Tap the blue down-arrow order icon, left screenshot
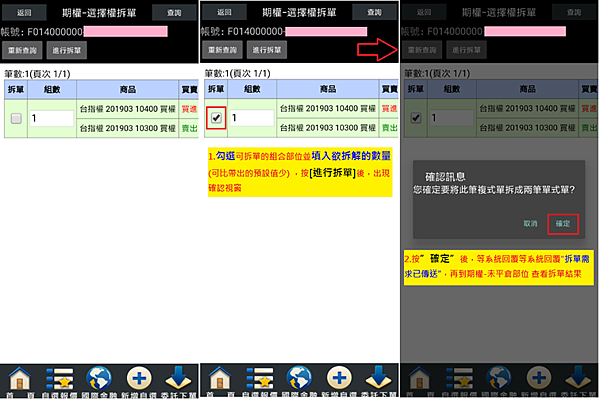Image resolution: width=600 pixels, height=399 pixels. pyautogui.click(x=178, y=378)
